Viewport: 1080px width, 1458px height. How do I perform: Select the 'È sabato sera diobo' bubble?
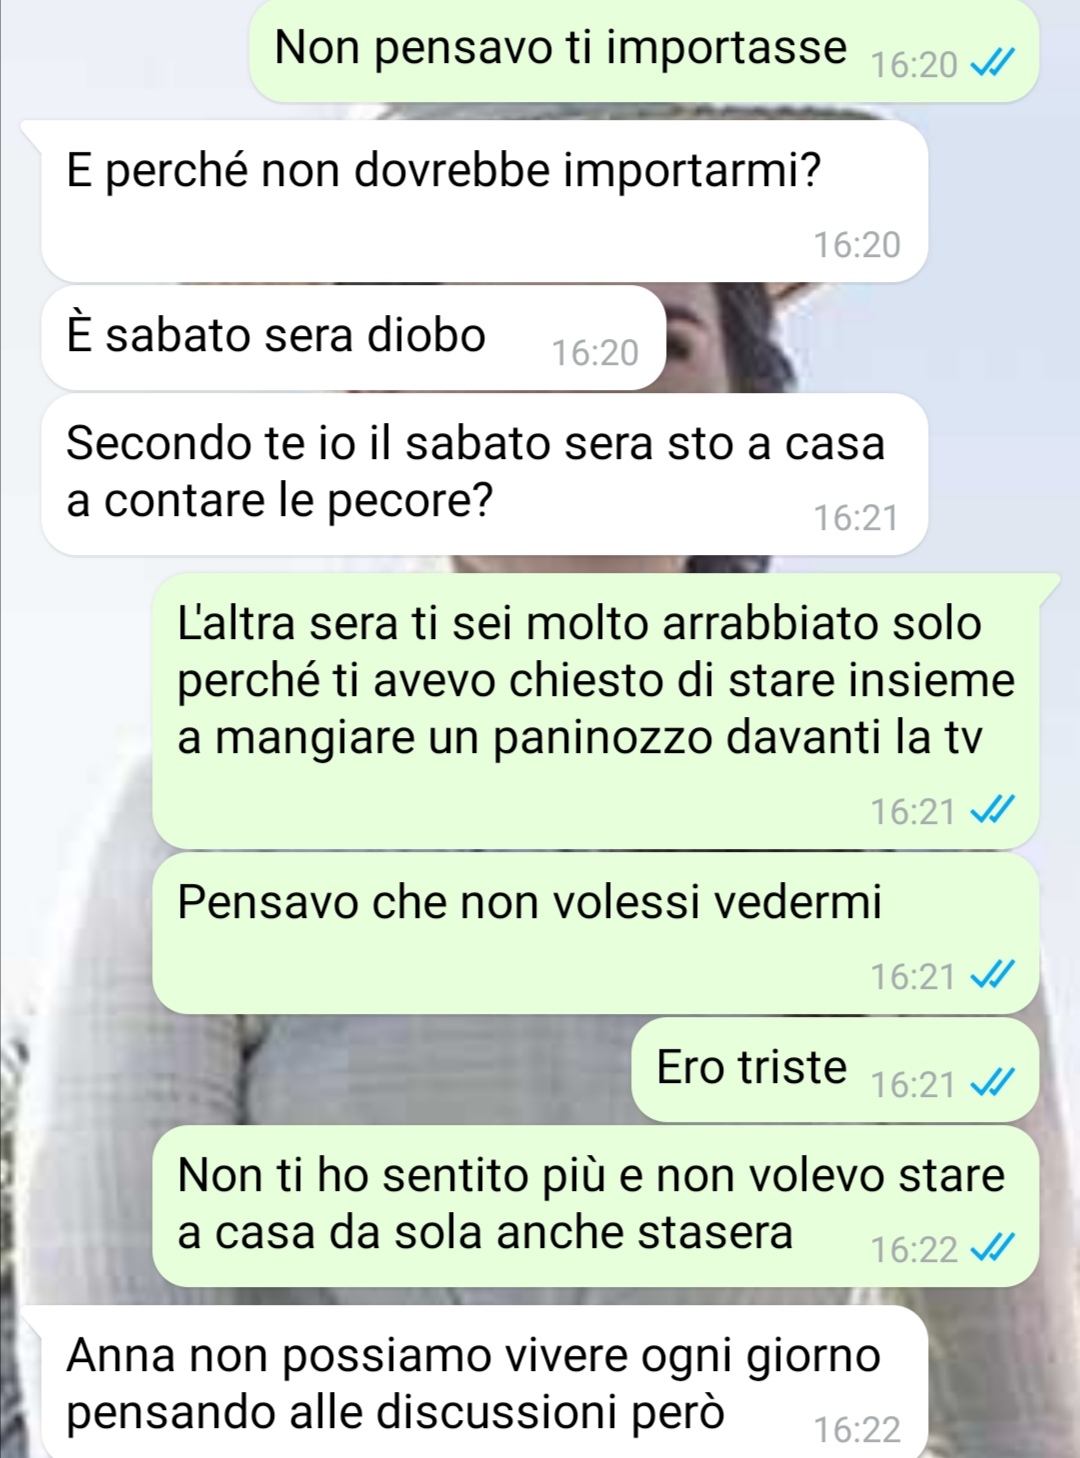click(x=353, y=338)
